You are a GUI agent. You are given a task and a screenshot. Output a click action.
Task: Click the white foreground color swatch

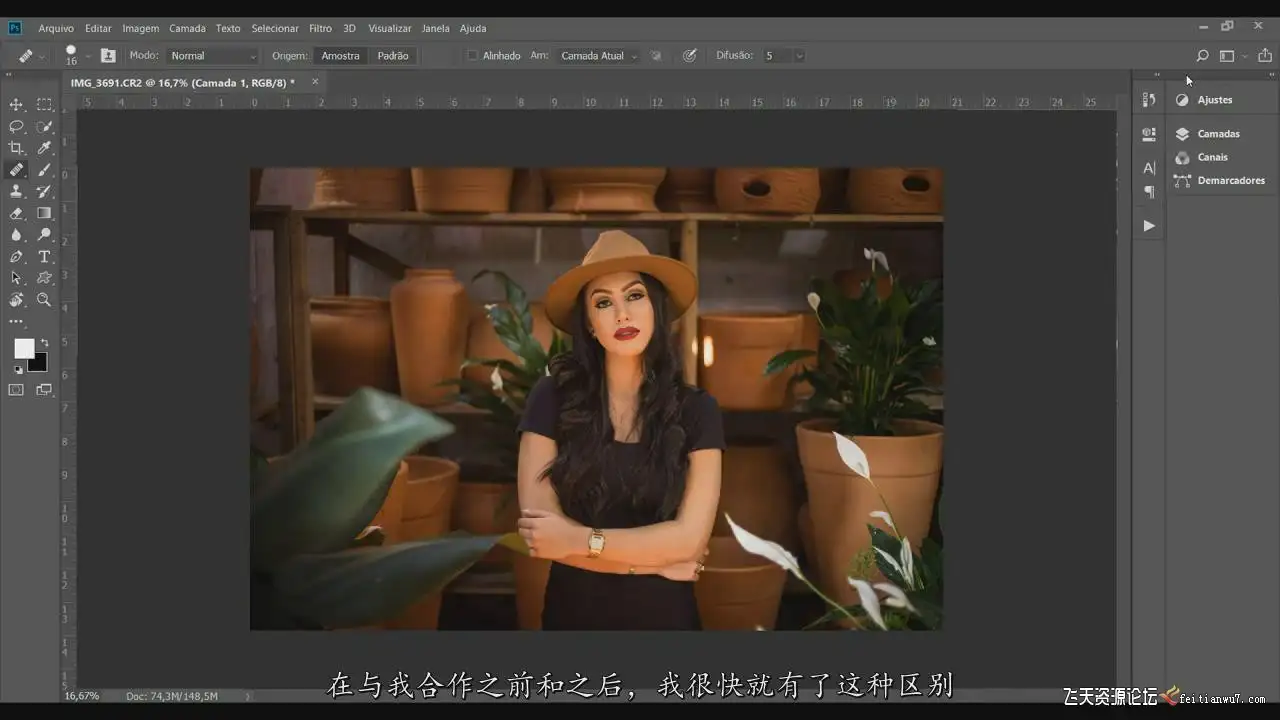click(x=23, y=348)
